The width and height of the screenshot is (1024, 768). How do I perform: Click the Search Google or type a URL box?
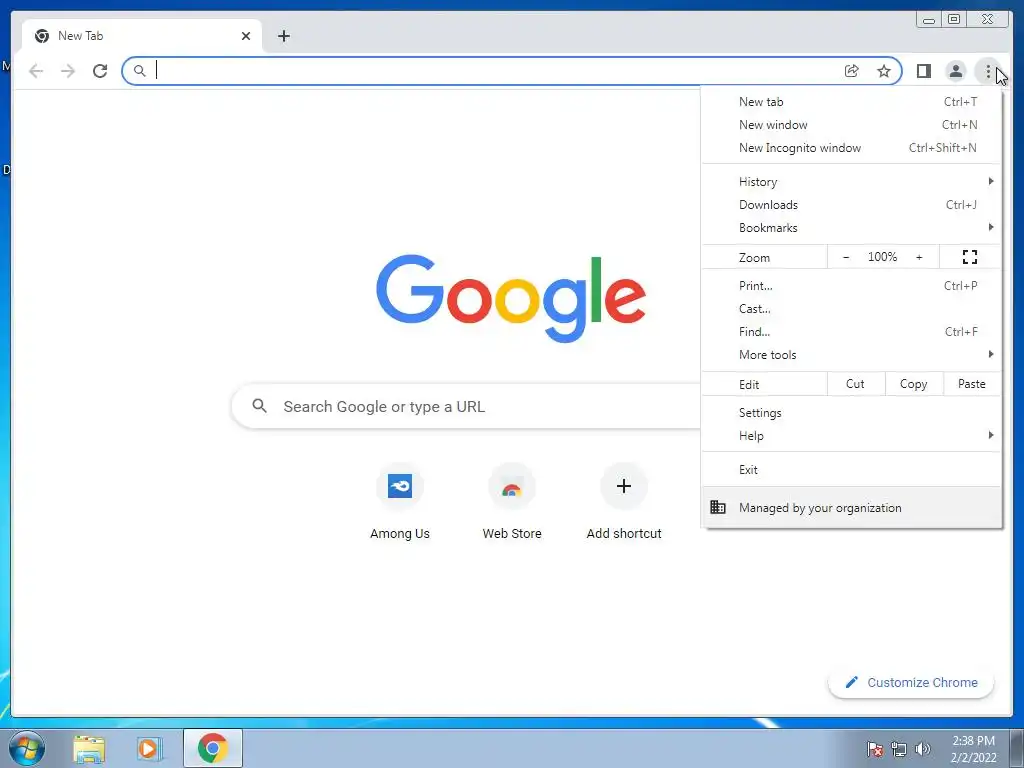[466, 406]
